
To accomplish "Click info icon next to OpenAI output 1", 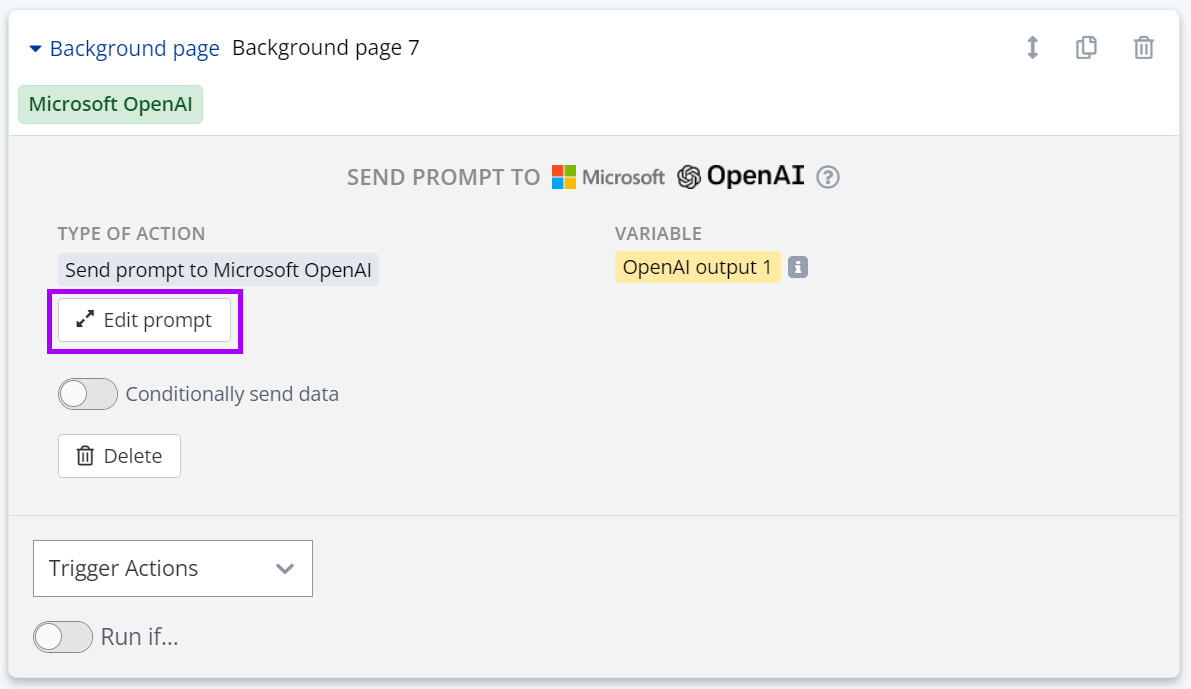I will point(798,267).
